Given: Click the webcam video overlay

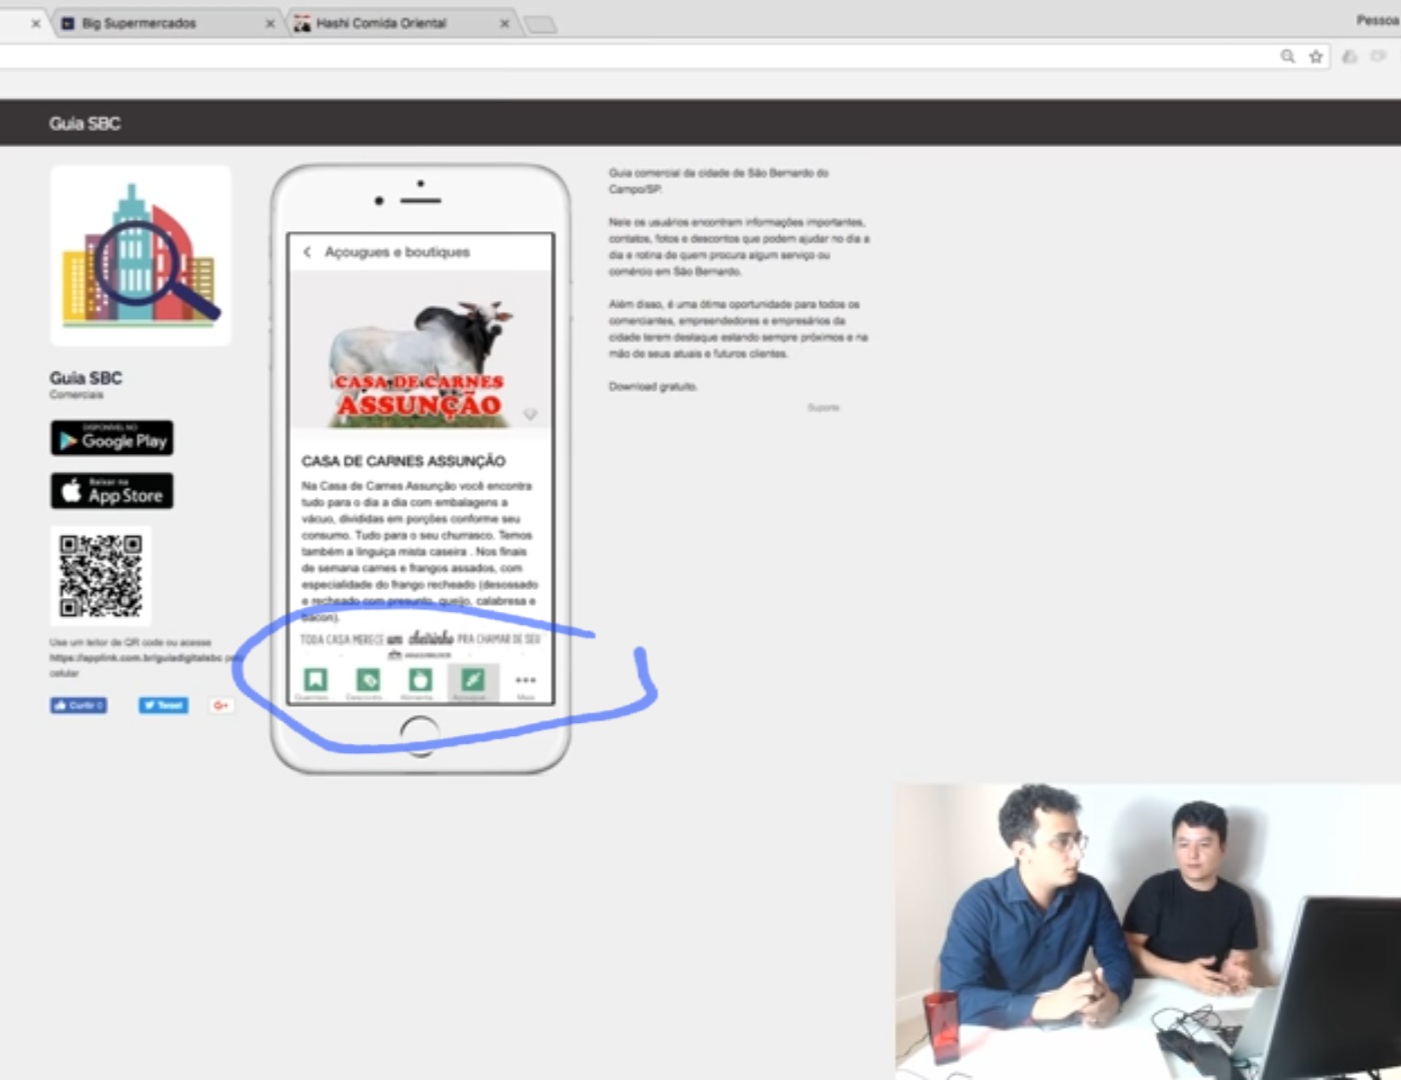Looking at the screenshot, I should [x=1148, y=932].
